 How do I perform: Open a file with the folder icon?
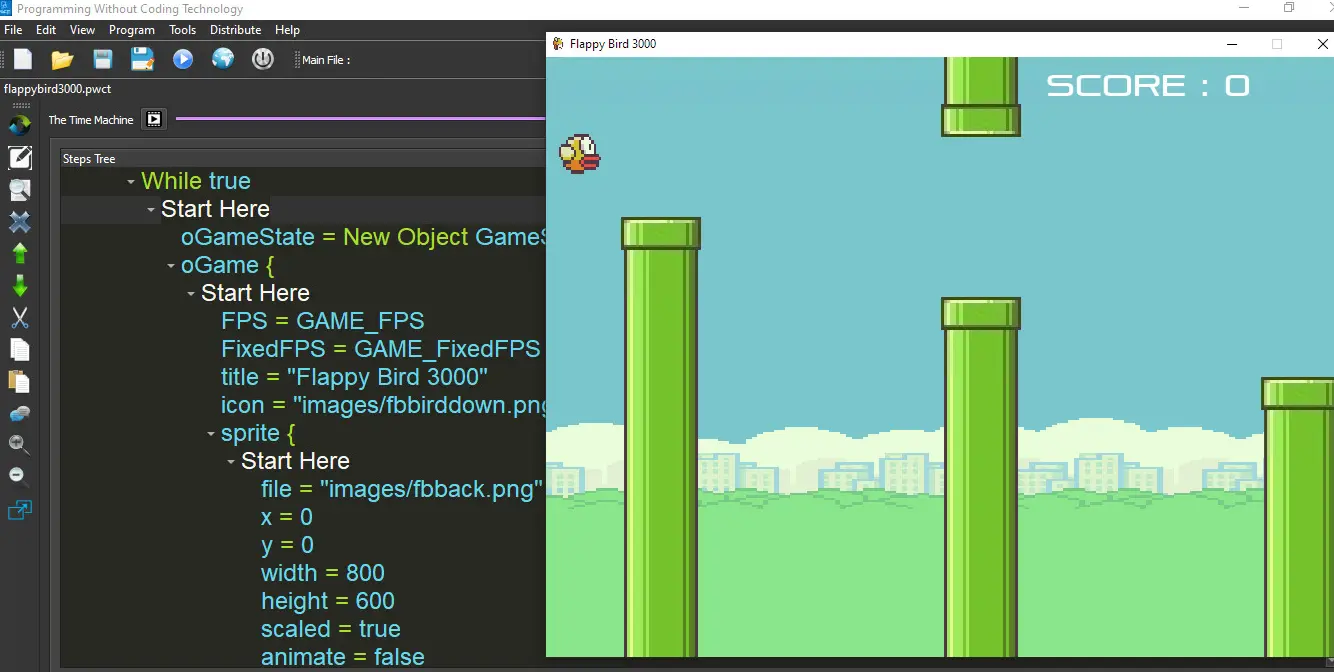pos(62,59)
